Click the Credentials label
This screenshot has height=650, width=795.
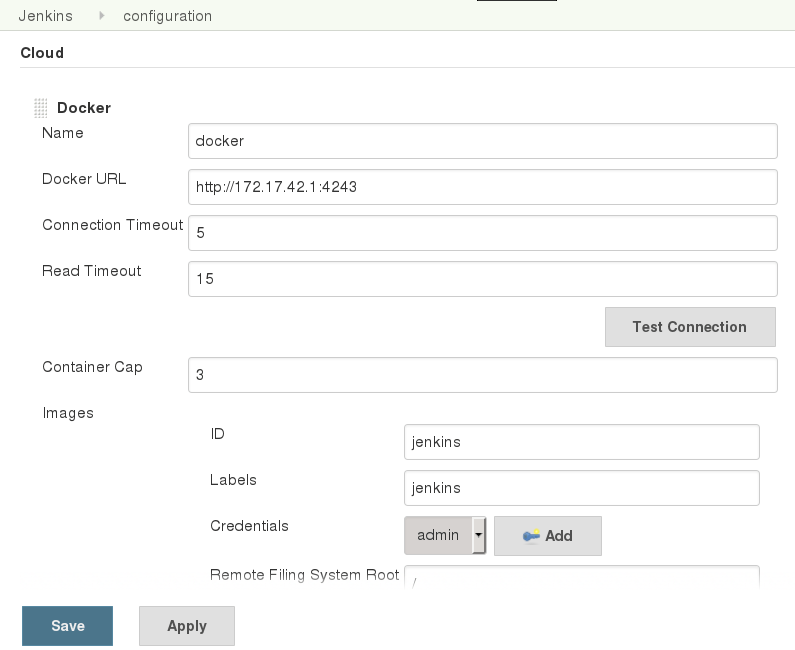coord(249,526)
